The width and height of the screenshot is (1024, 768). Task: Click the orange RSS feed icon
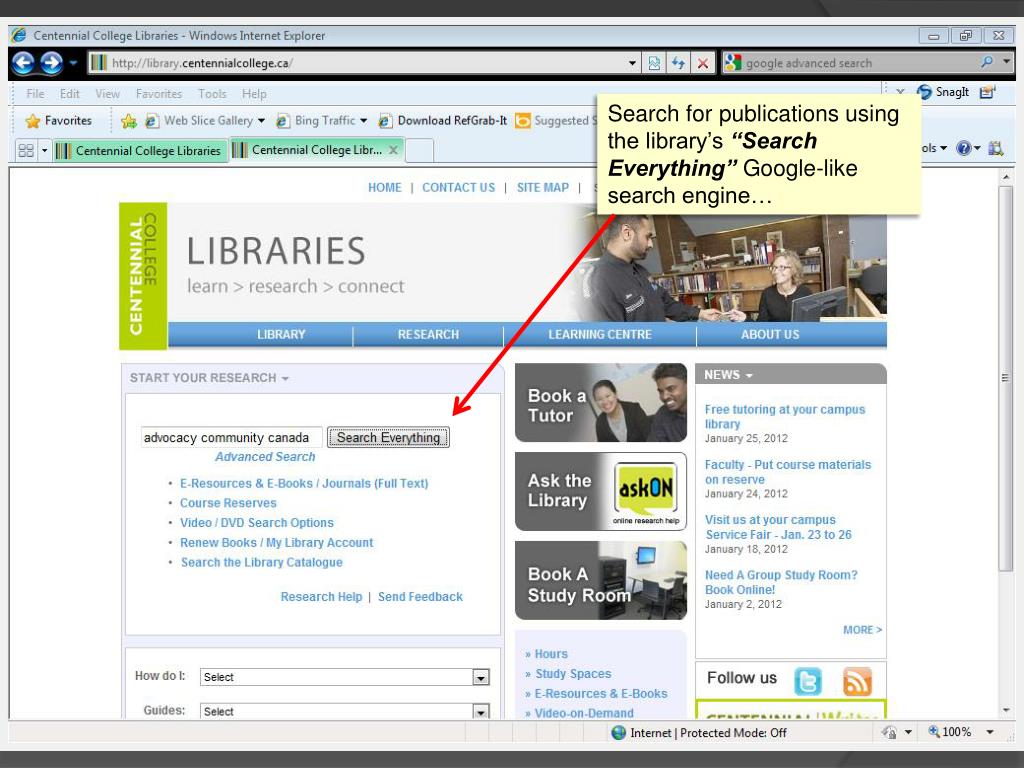pos(857,681)
